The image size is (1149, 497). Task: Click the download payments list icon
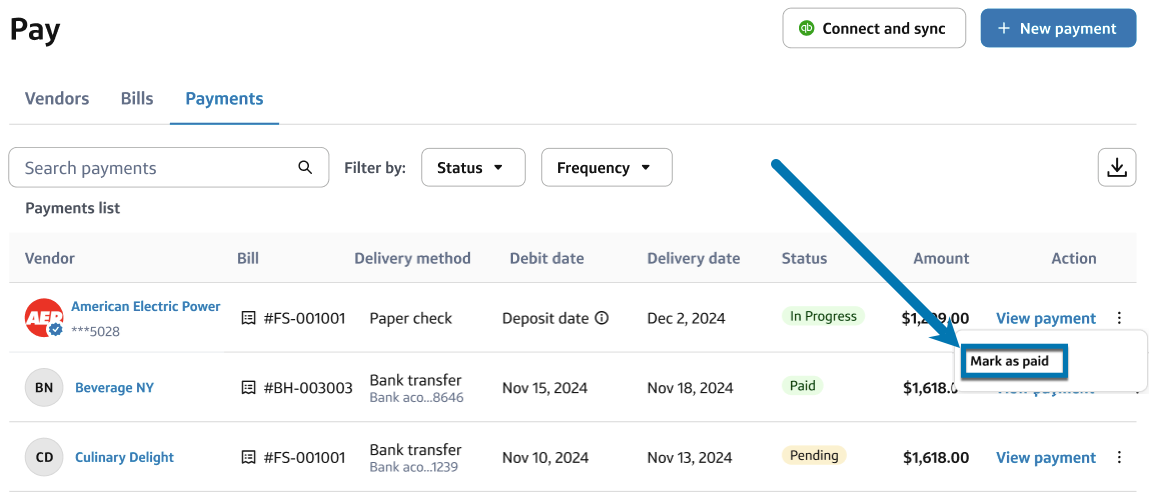1117,167
